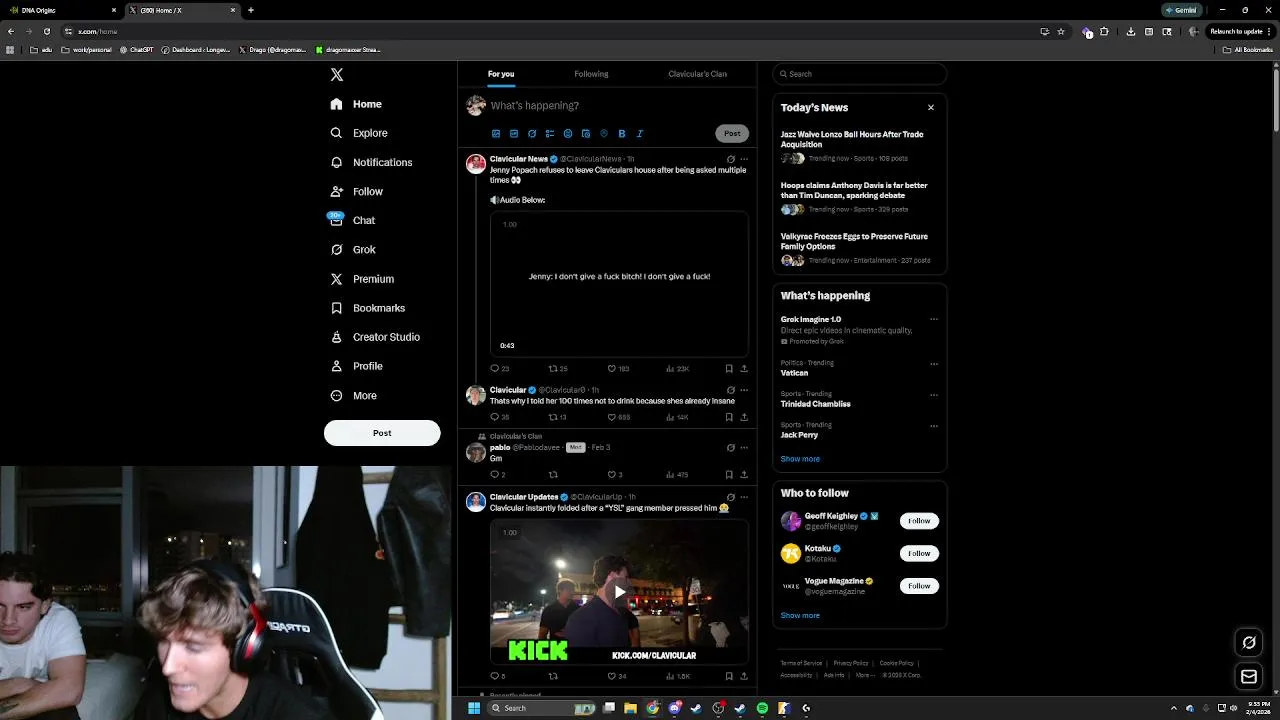This screenshot has height=720, width=1280.
Task: Open Spotify from the Windows taskbar
Action: click(762, 708)
